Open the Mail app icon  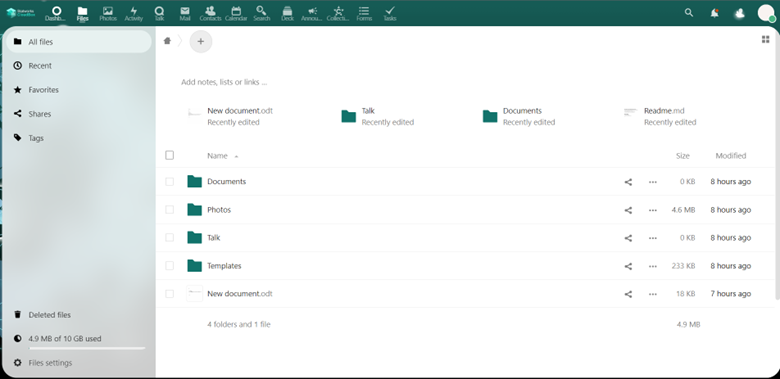point(185,13)
